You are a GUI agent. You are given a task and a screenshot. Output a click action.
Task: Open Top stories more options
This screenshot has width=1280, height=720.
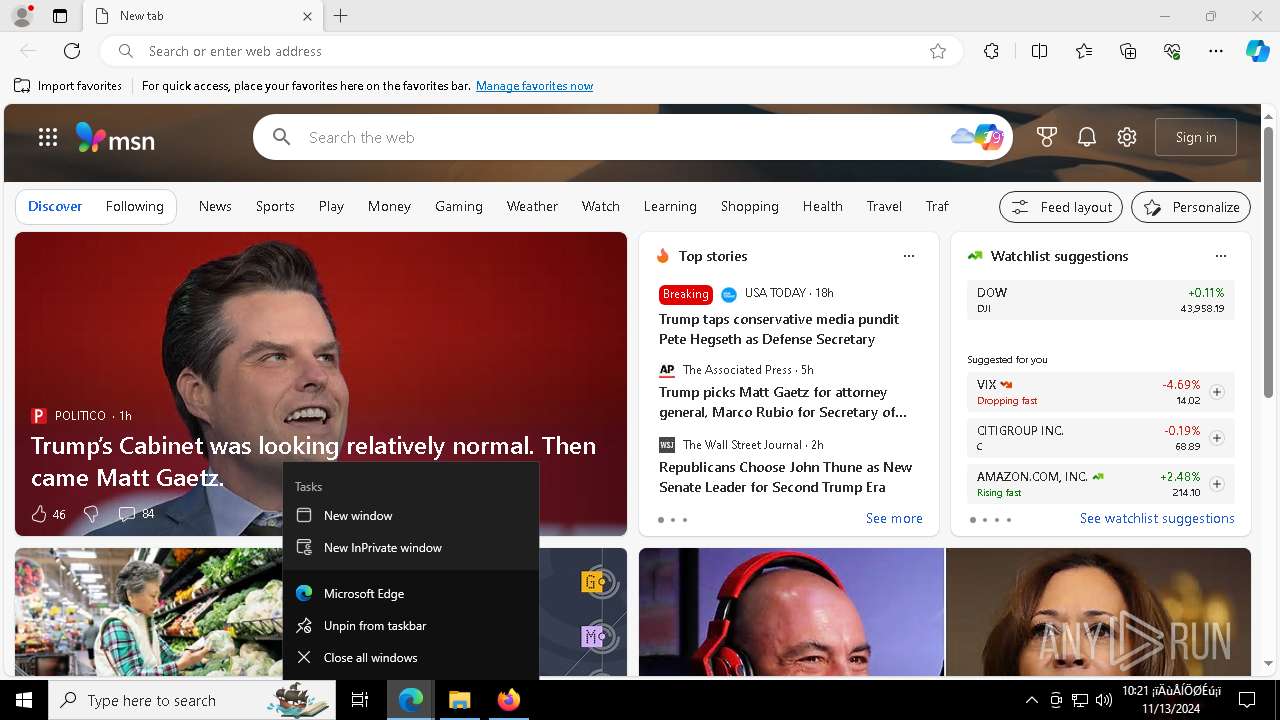(909, 256)
